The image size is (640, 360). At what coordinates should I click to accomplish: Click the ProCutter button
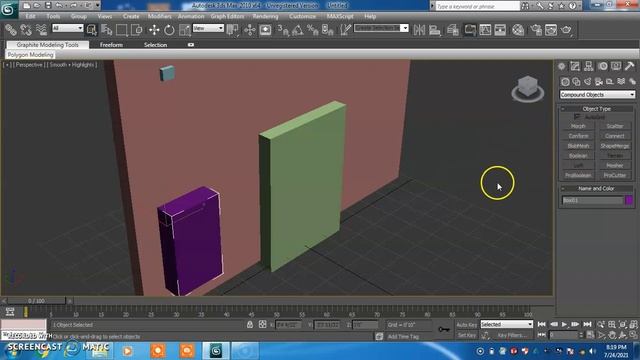click(615, 175)
